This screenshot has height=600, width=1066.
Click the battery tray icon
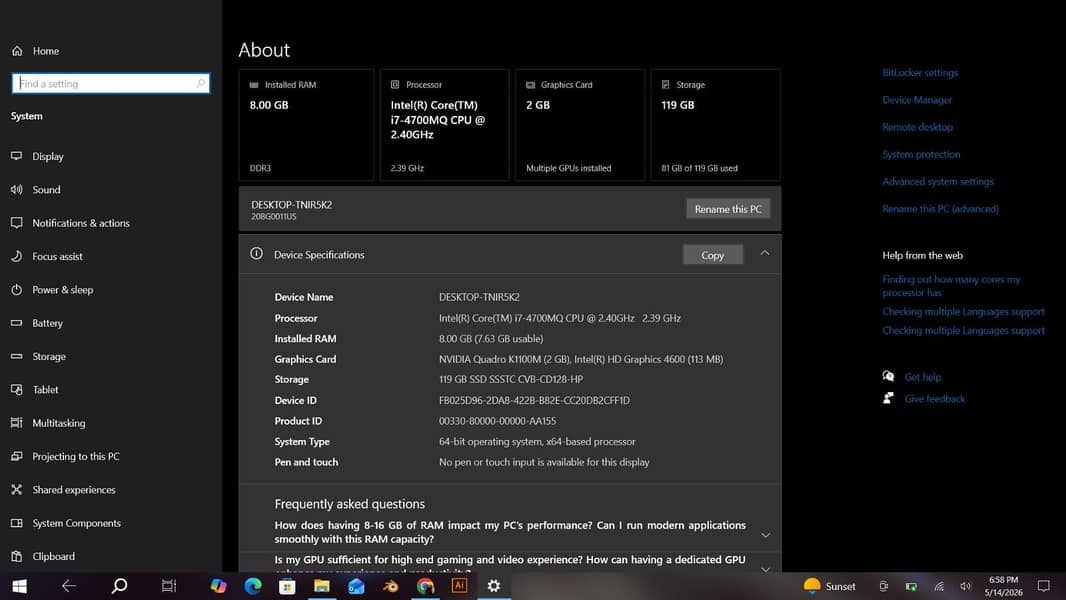pos(911,586)
